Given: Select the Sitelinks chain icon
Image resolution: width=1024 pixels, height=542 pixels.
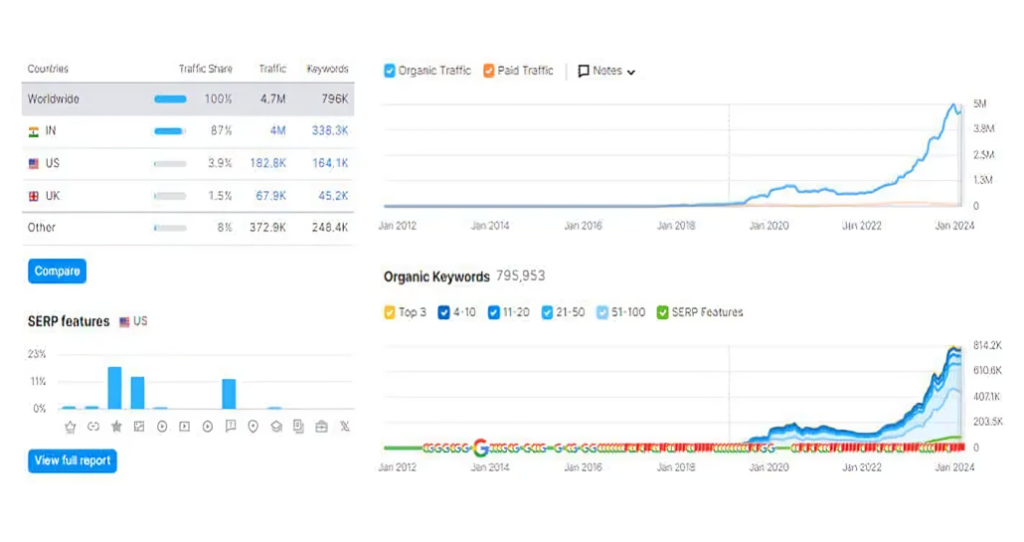Looking at the screenshot, I should 93,427.
